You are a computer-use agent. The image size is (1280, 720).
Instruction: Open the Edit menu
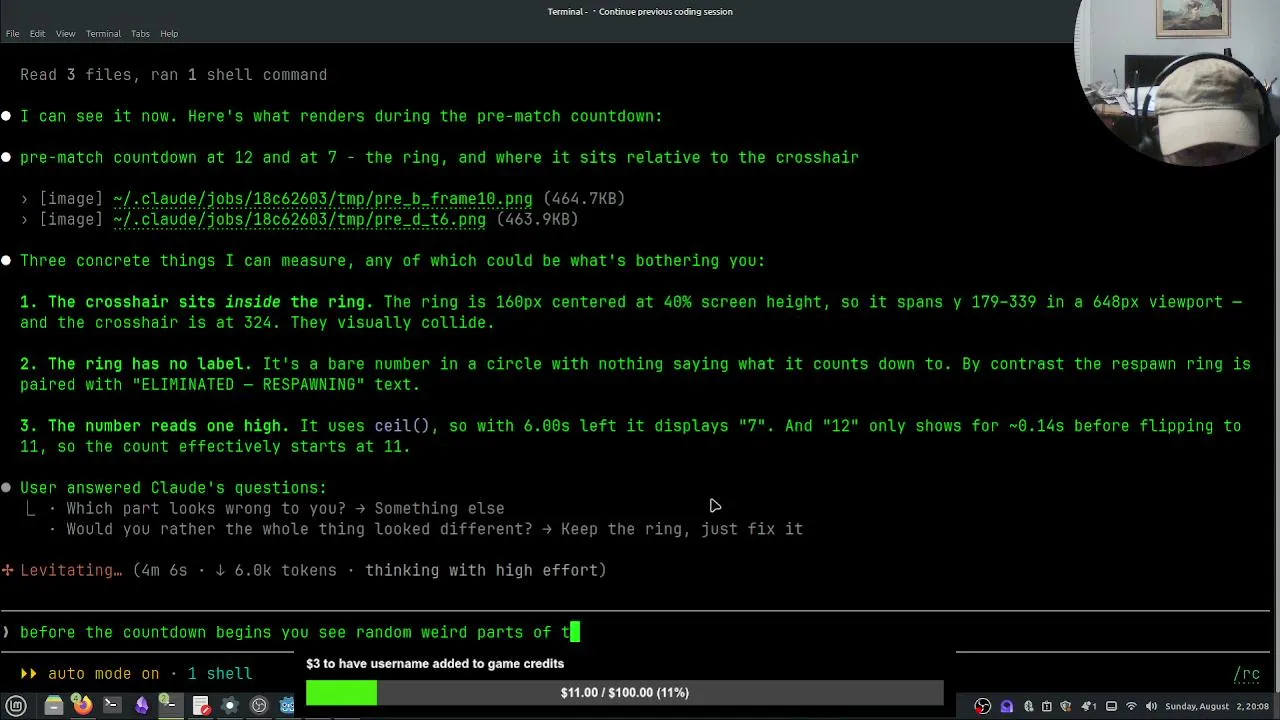pyautogui.click(x=37, y=34)
